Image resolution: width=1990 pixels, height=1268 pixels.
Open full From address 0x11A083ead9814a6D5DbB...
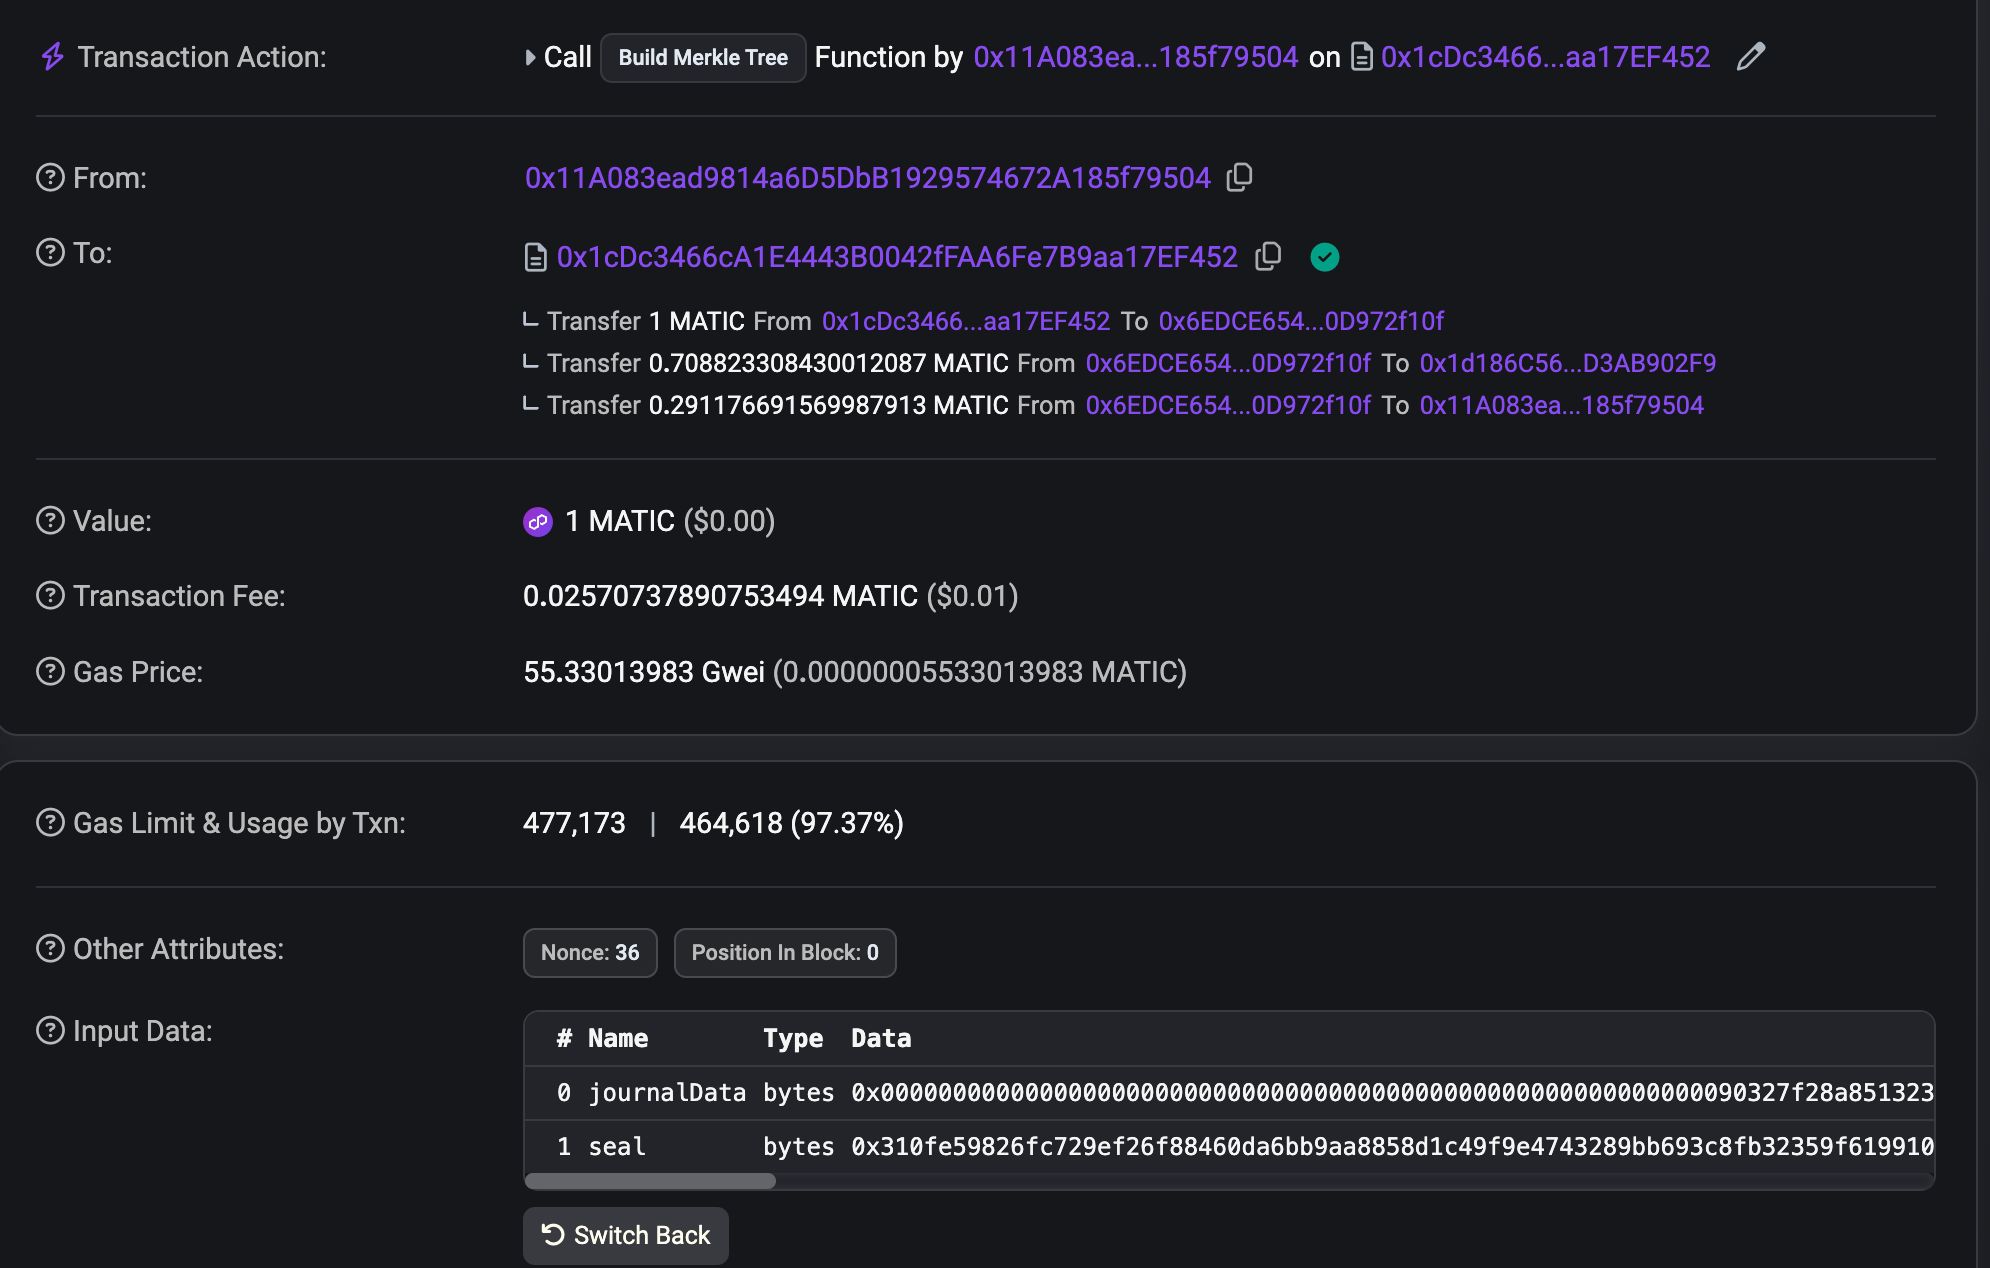(x=868, y=178)
